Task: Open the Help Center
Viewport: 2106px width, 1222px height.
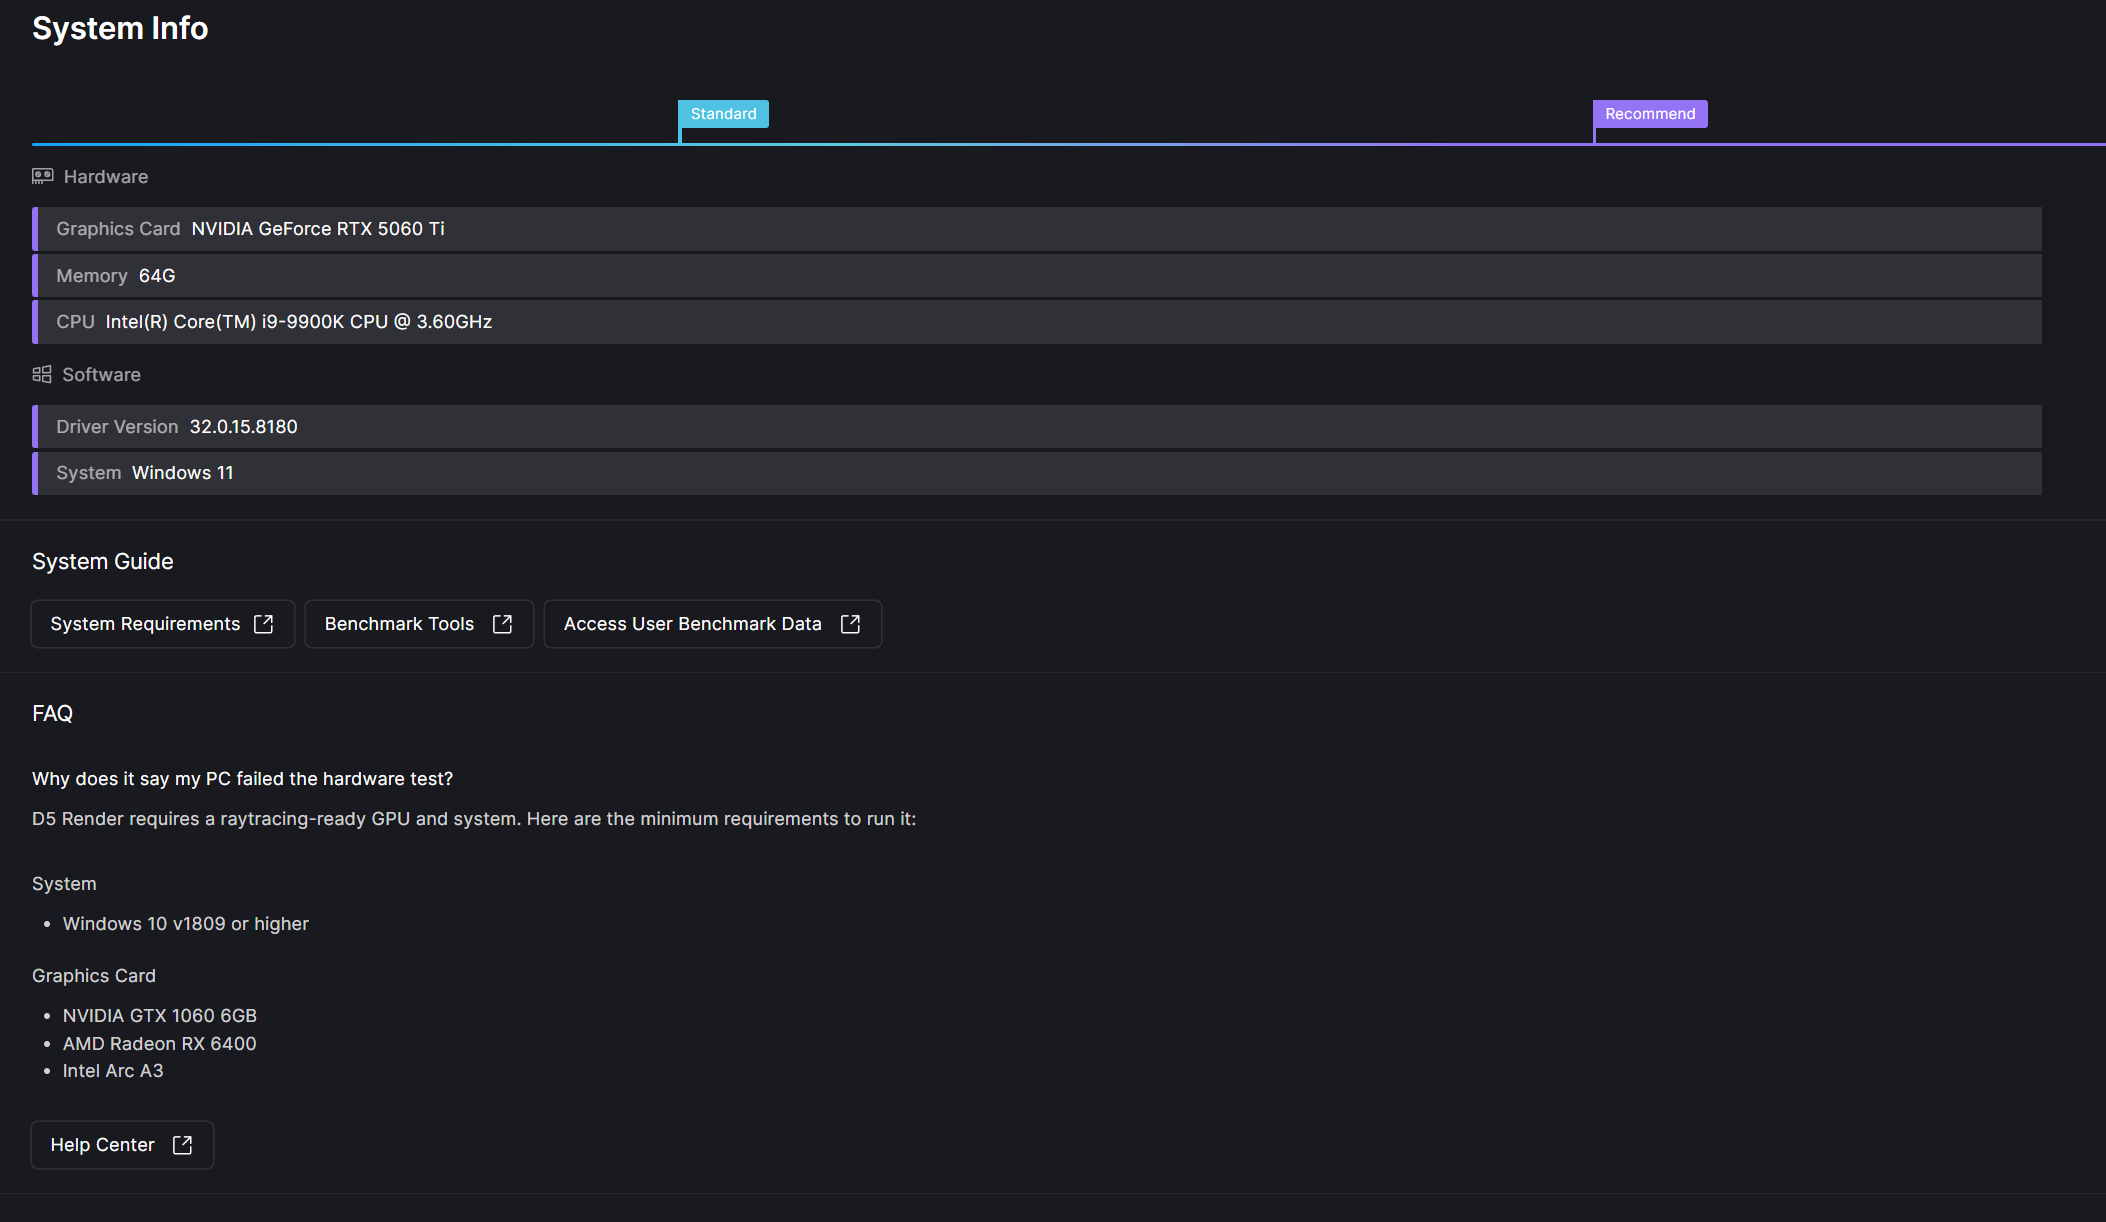Action: point(103,1145)
